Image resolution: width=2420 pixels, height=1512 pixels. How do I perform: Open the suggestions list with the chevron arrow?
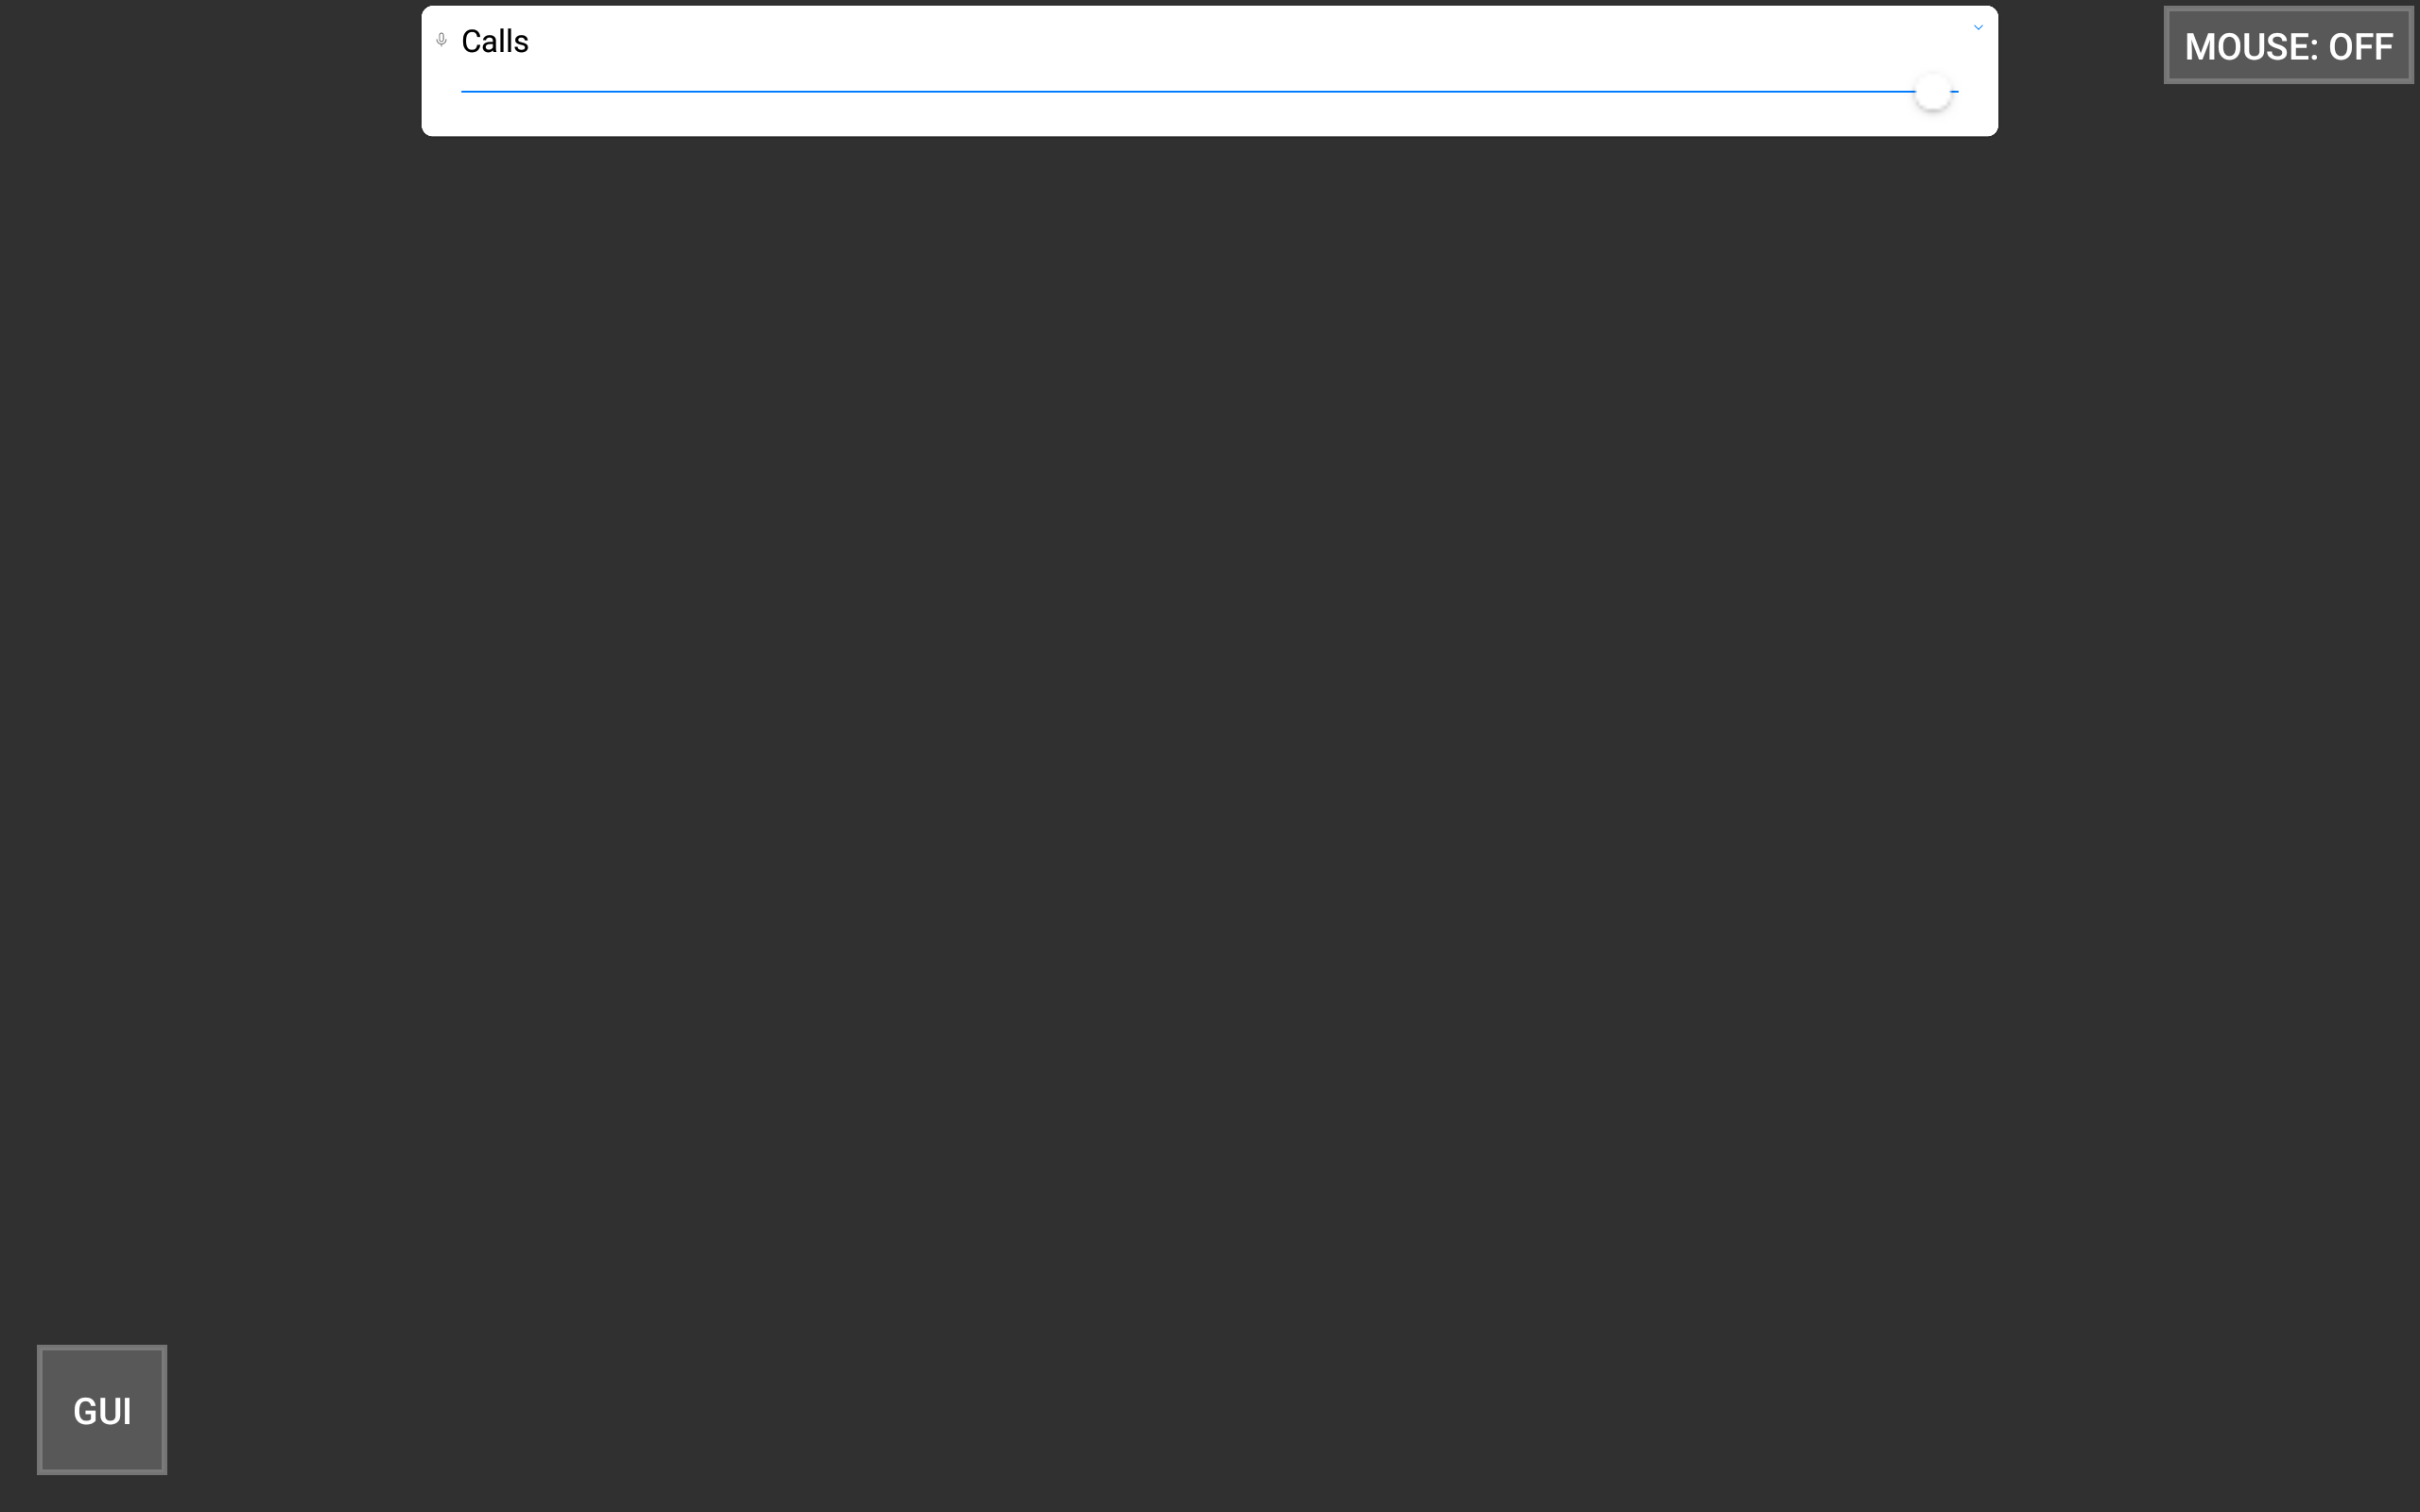pyautogui.click(x=1978, y=27)
